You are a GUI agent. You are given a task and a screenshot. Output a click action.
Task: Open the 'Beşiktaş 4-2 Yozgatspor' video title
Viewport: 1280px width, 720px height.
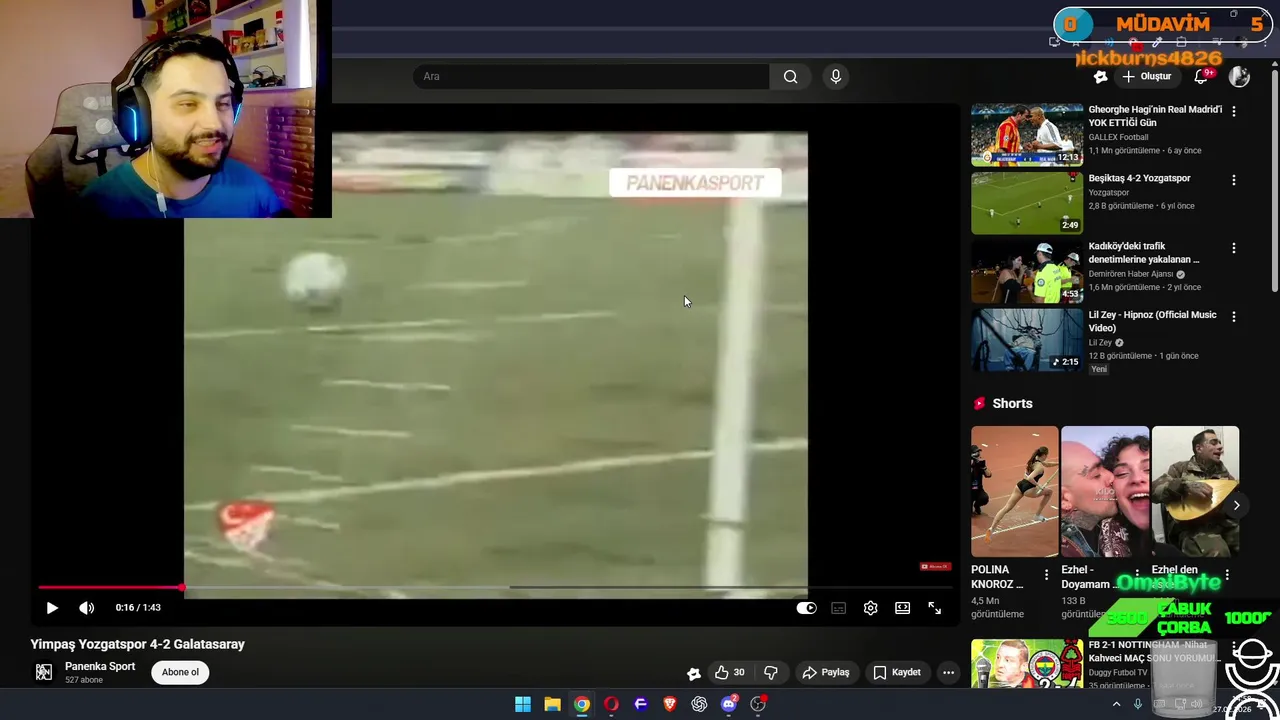(x=1140, y=178)
